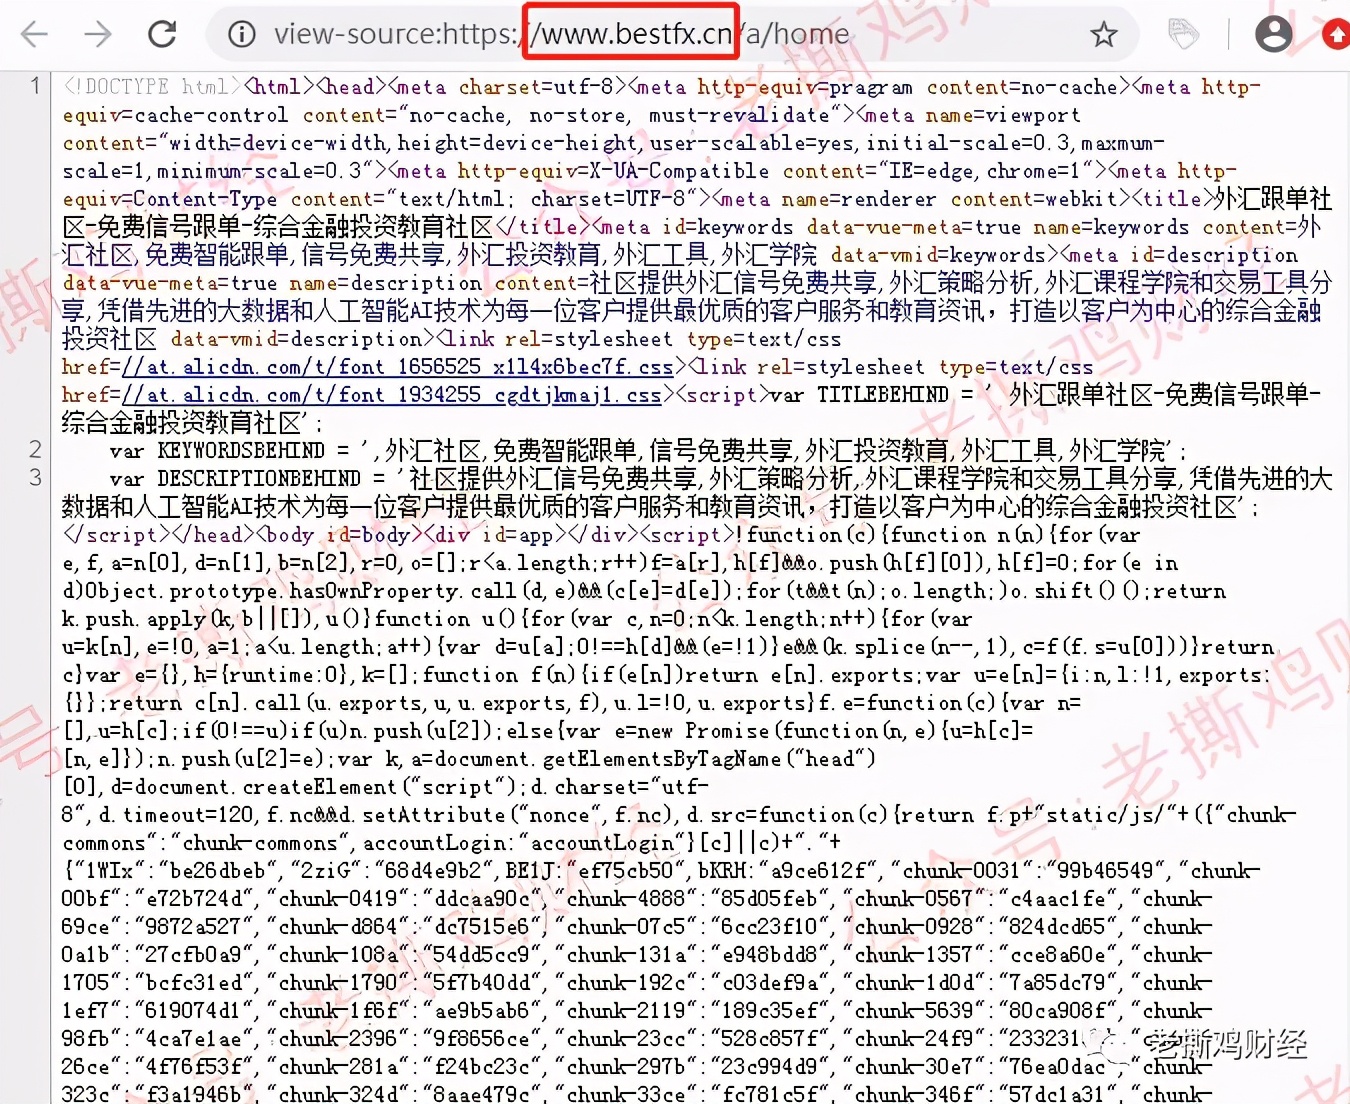This screenshot has height=1104, width=1350.
Task: Open the extension icon beside the star
Action: pyautogui.click(x=1183, y=34)
